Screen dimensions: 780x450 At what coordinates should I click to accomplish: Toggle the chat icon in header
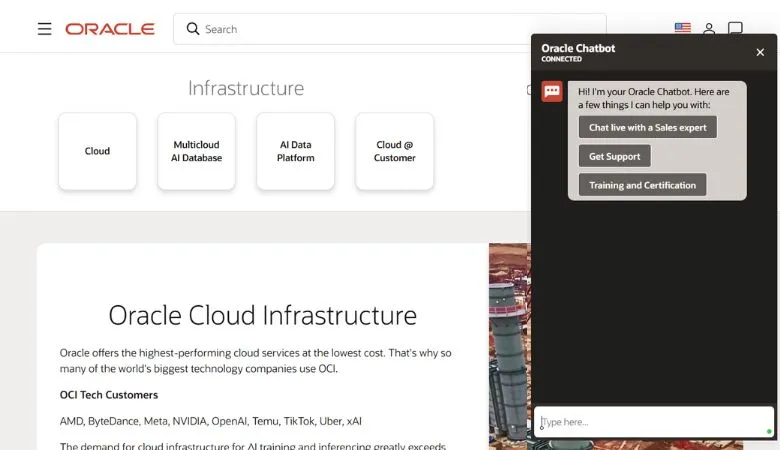click(x=735, y=28)
